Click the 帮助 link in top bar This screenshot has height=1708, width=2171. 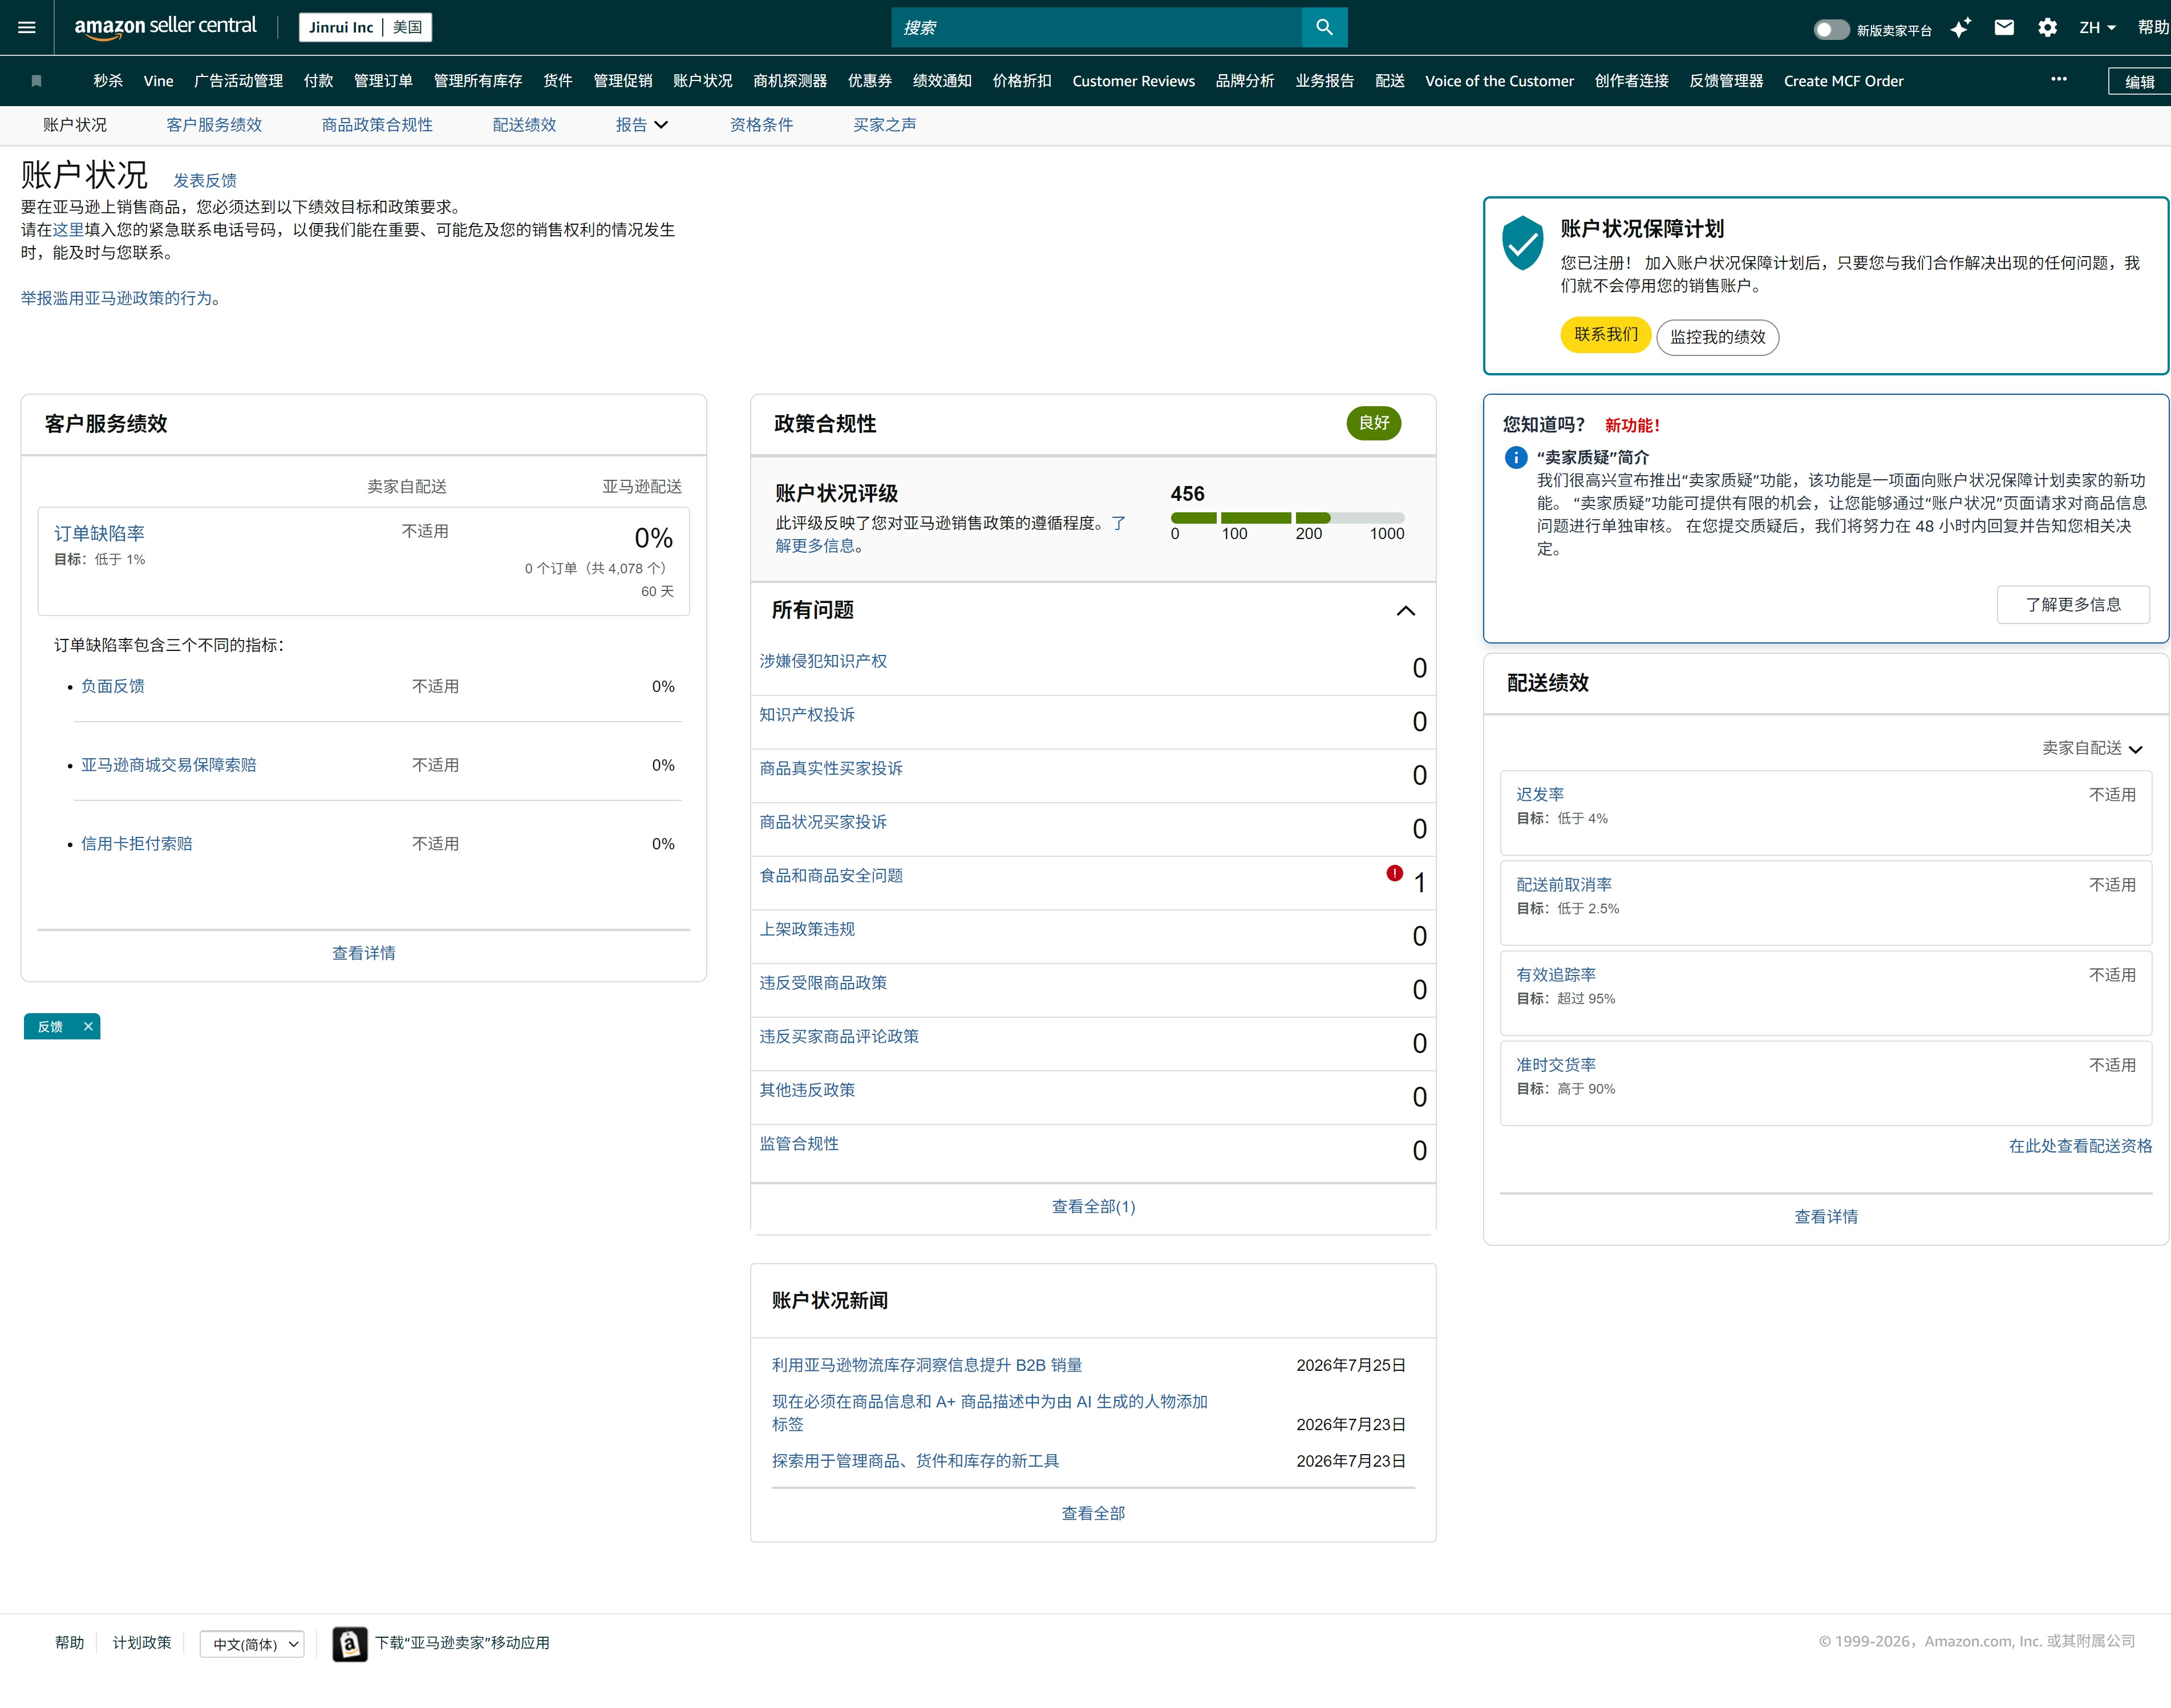[2153, 28]
